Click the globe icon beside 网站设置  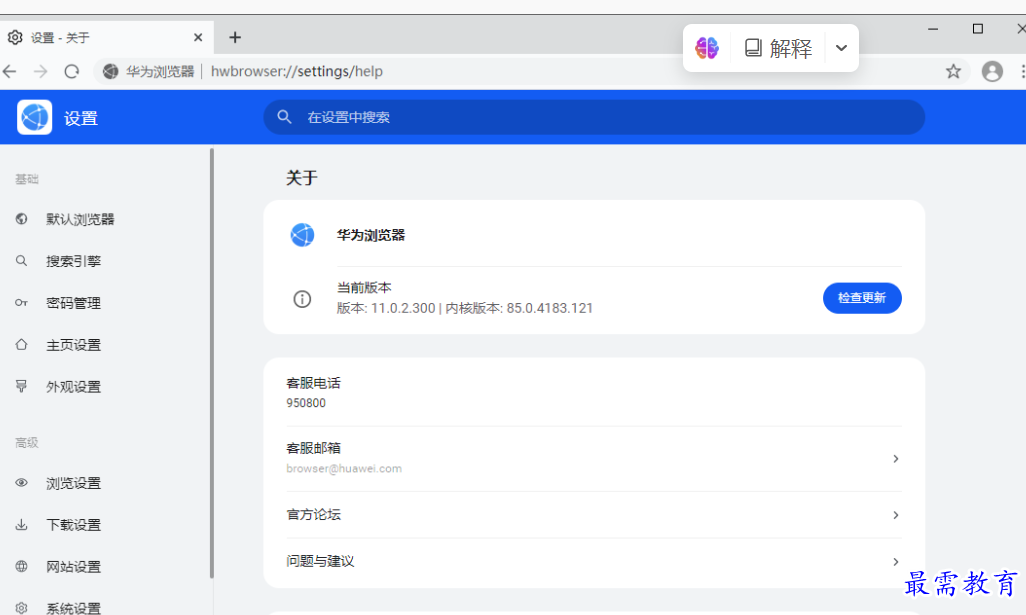point(22,567)
